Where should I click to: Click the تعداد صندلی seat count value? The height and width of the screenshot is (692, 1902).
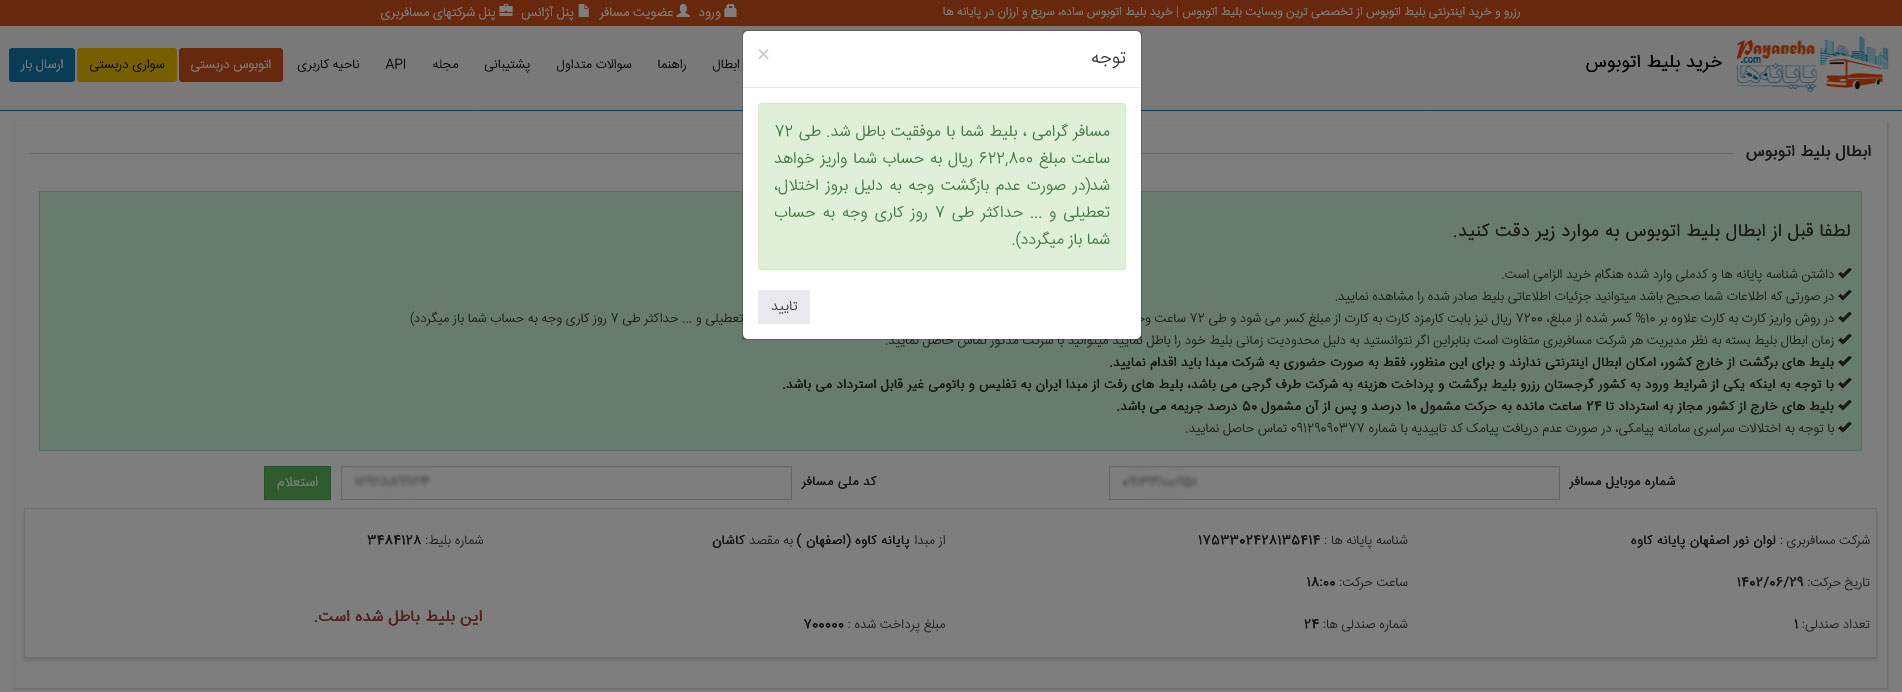point(1796,624)
